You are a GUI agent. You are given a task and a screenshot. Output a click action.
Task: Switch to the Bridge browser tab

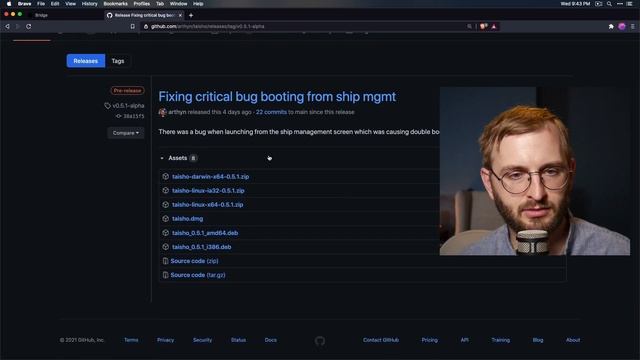pos(41,15)
